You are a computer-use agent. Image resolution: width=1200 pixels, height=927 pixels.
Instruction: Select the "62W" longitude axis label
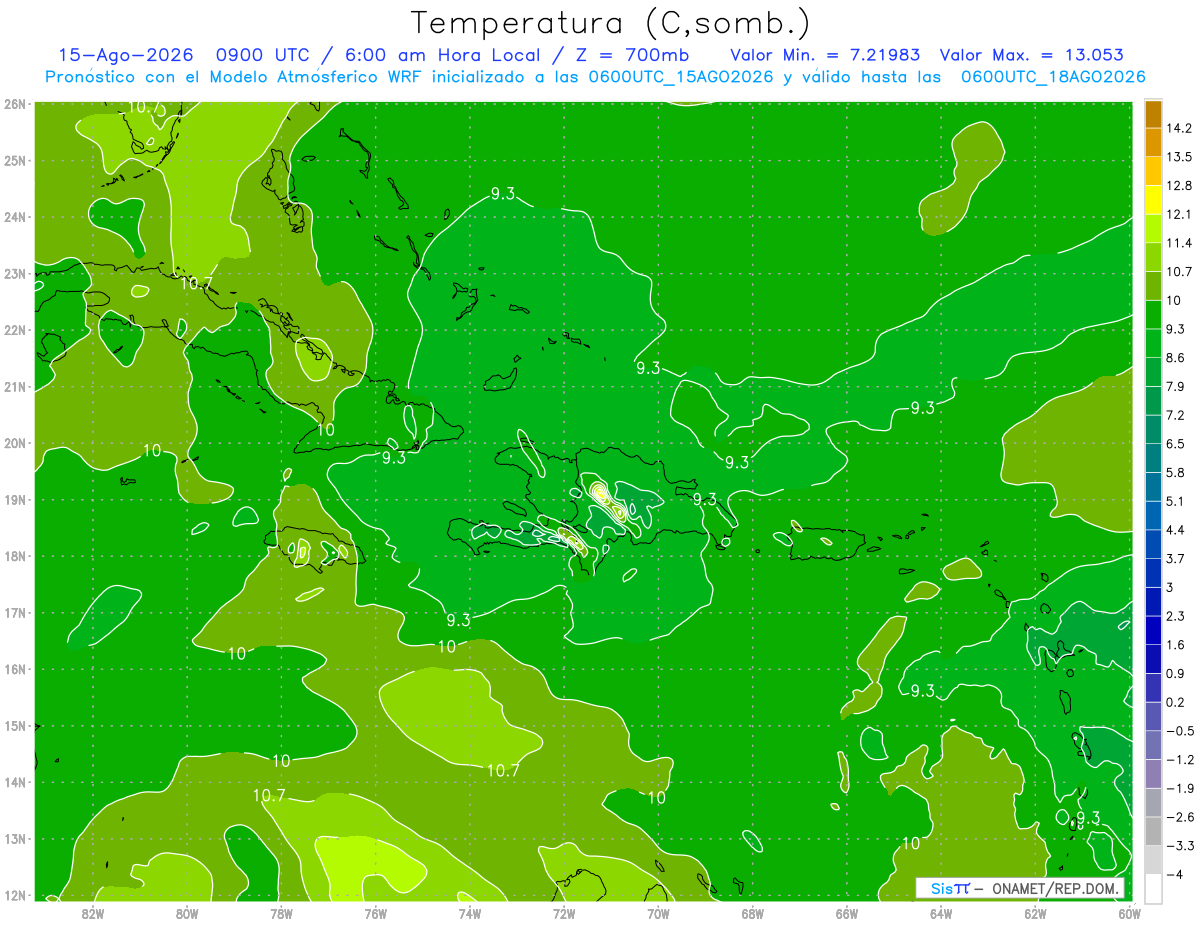(1035, 912)
